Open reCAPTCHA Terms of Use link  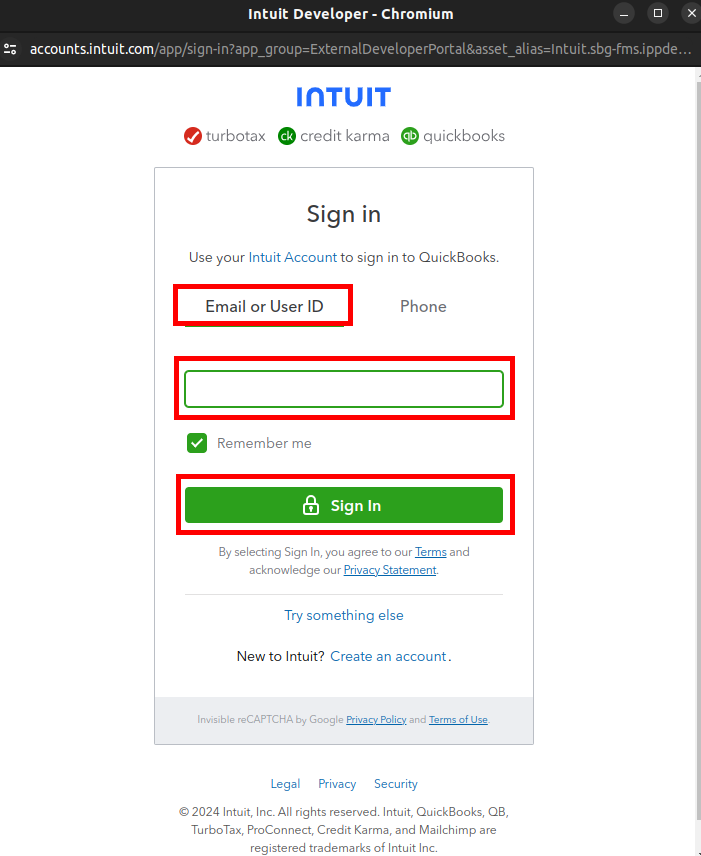(458, 720)
